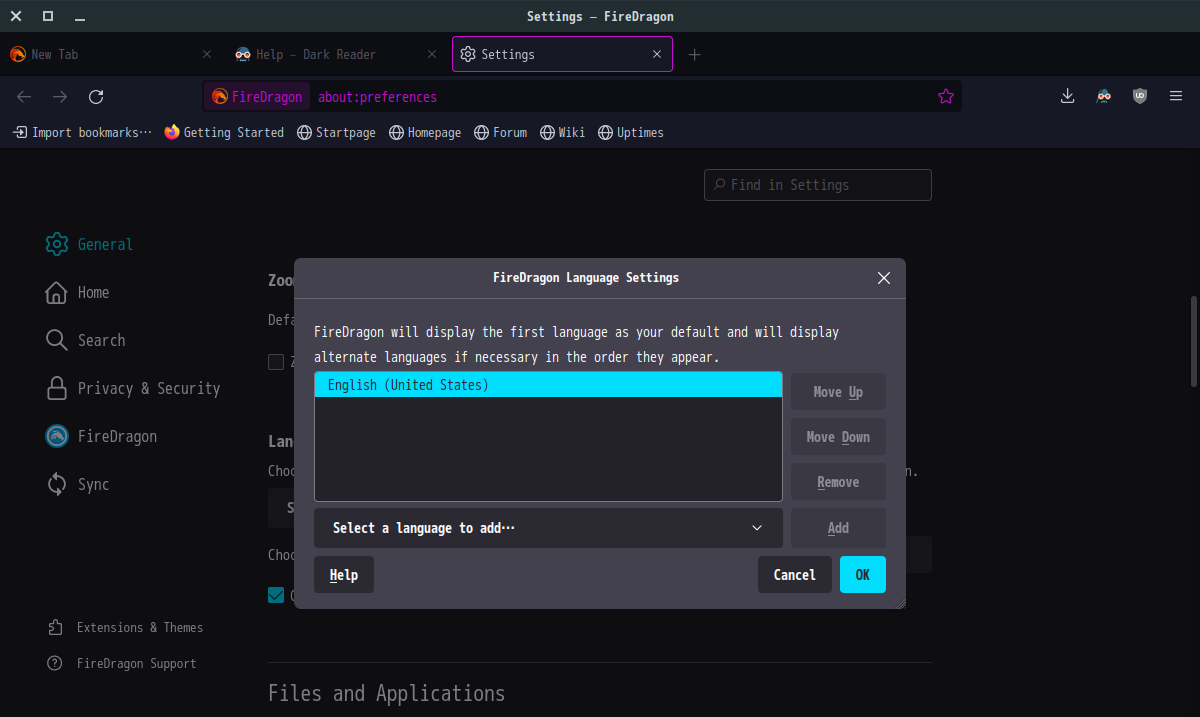Click Import bookmarks toolbar item

(x=82, y=132)
